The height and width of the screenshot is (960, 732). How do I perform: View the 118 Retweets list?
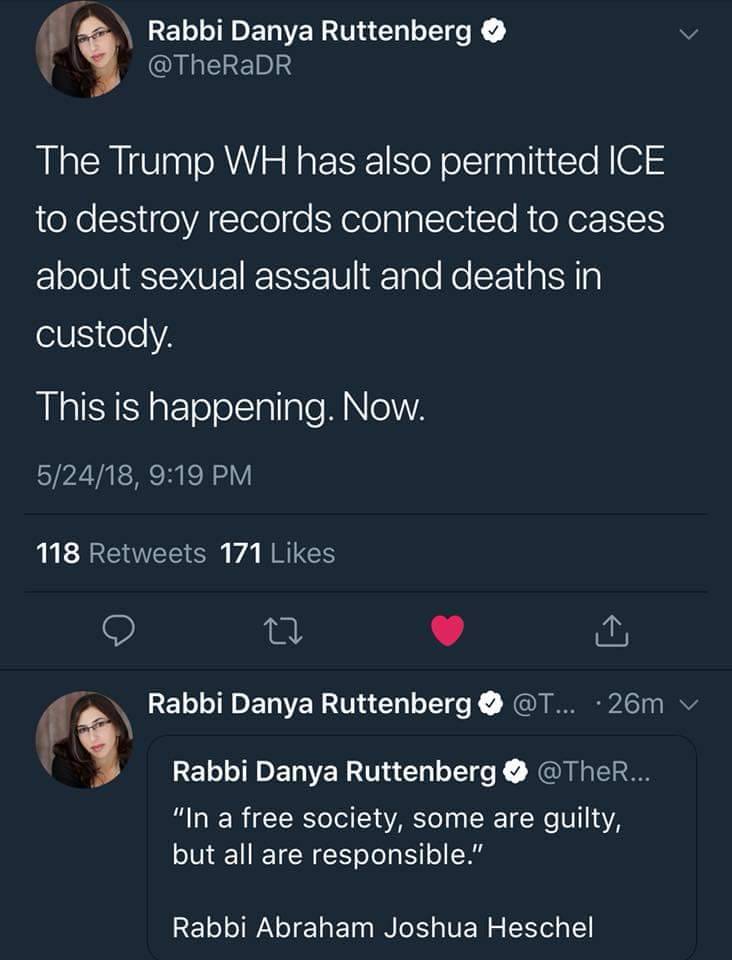click(121, 553)
